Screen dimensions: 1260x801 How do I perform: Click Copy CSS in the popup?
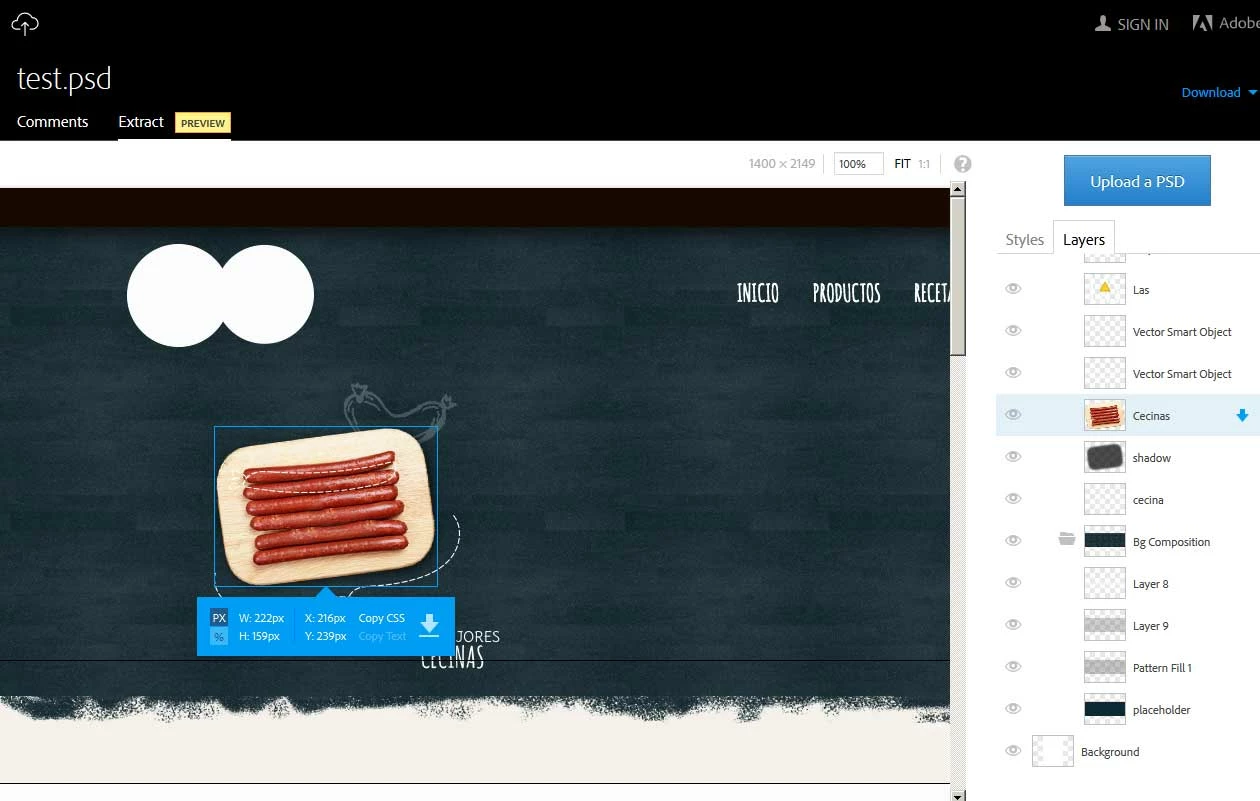click(382, 618)
